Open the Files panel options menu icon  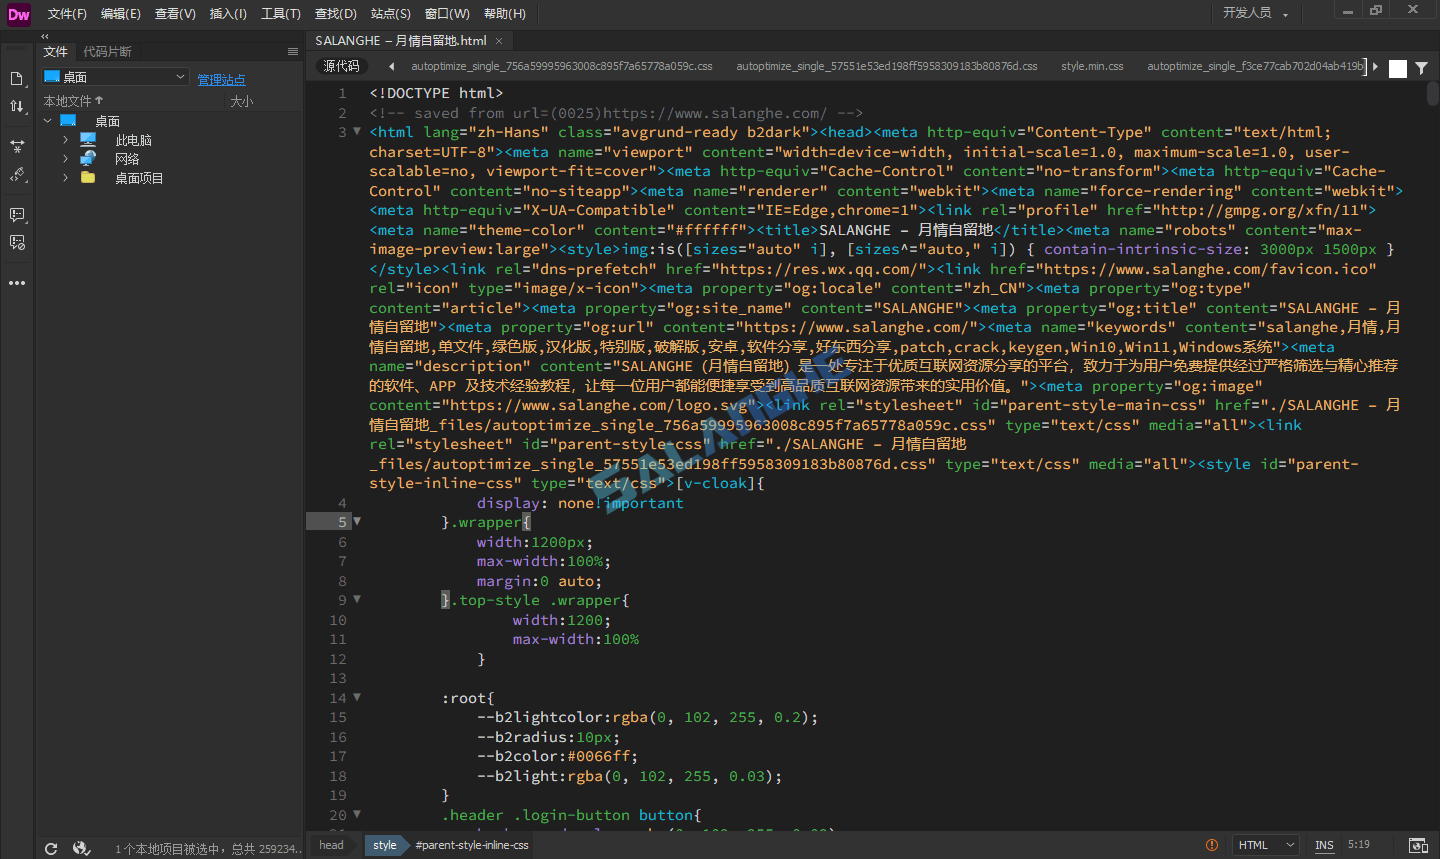click(293, 51)
